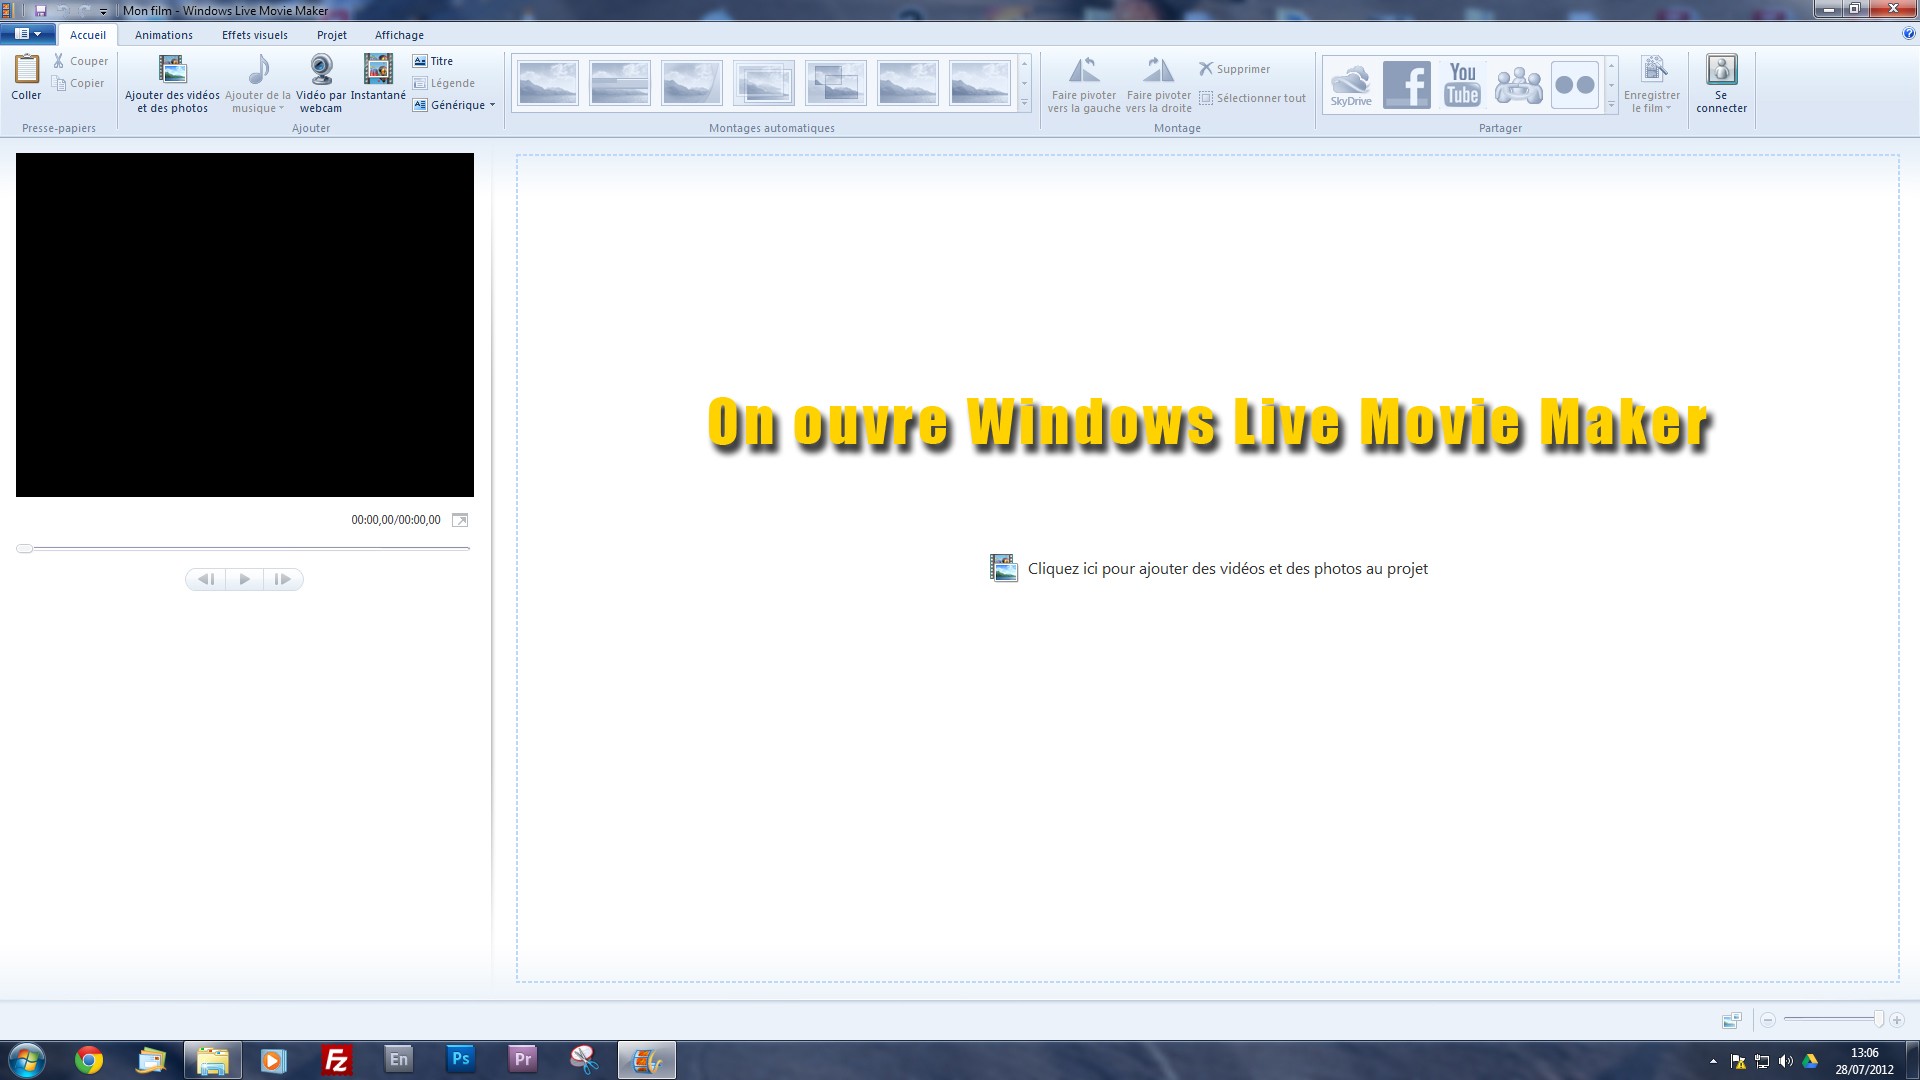
Task: Open Google Chrome from the taskbar
Action: coord(89,1060)
